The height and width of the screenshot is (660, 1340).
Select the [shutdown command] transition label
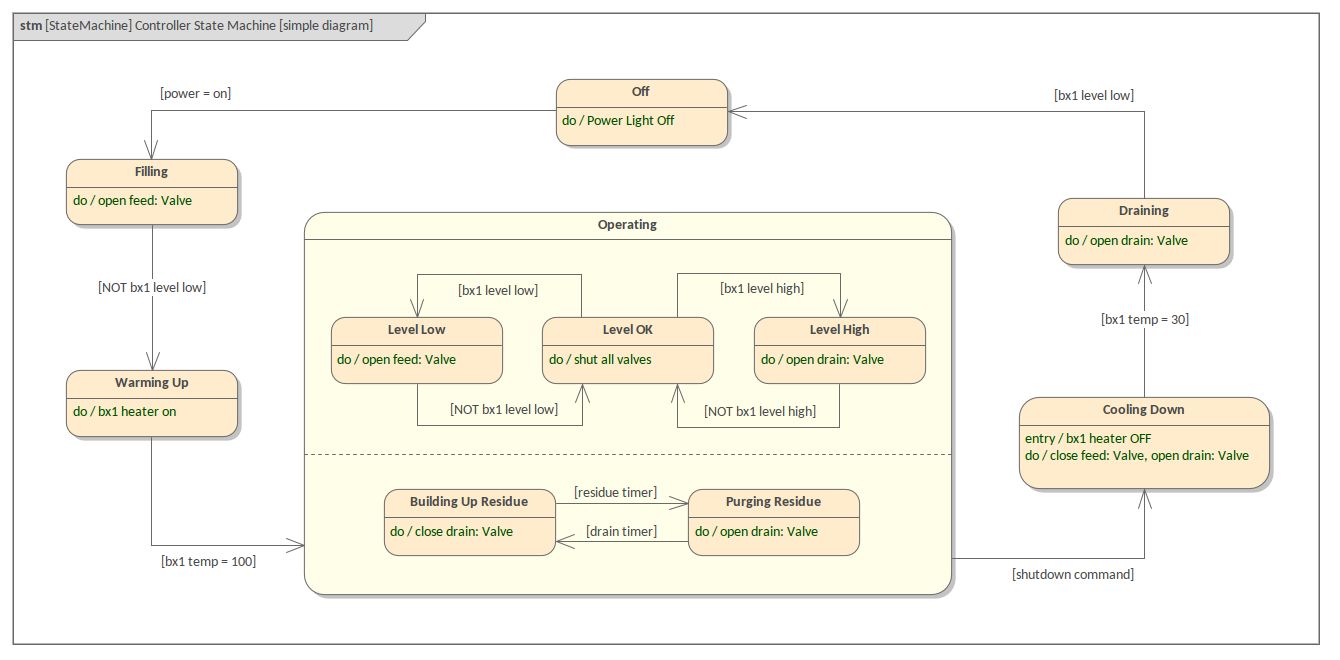[1073, 575]
